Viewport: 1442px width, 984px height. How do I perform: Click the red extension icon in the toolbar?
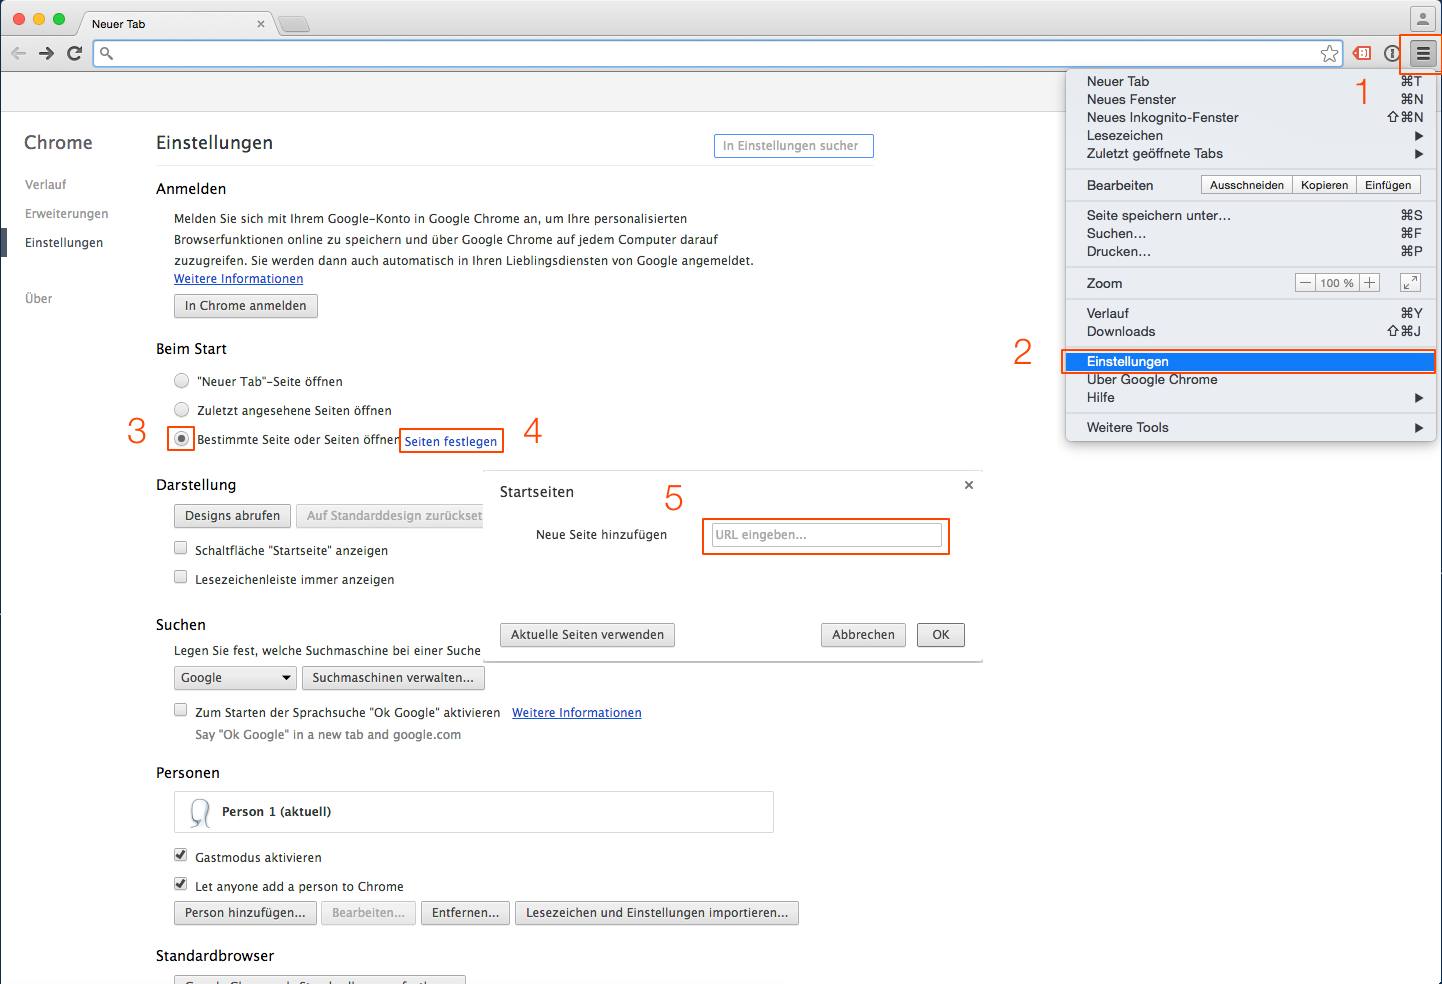click(x=1362, y=54)
